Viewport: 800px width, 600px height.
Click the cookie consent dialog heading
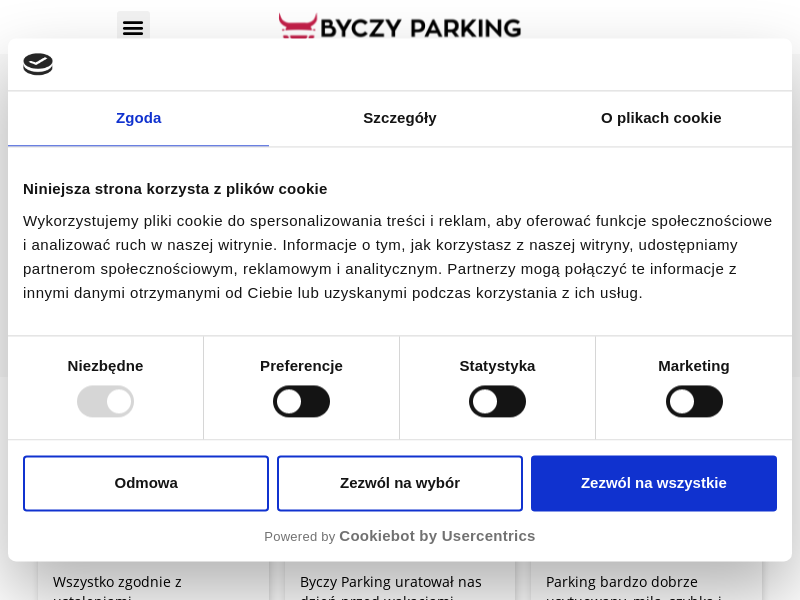pos(175,188)
